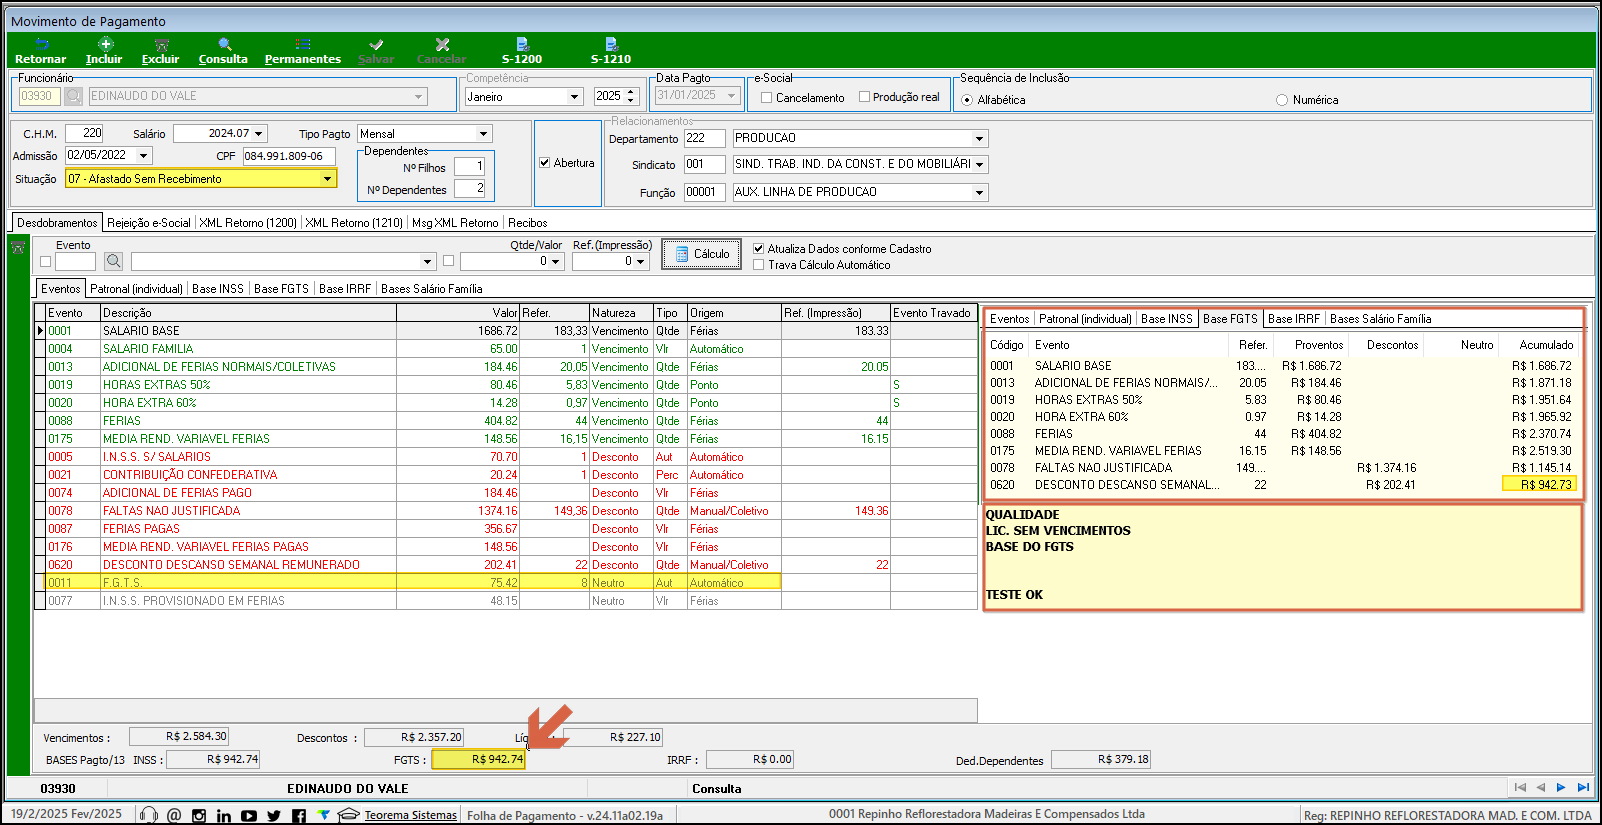This screenshot has width=1602, height=825.
Task: Open the Twitter icon in status bar
Action: (274, 816)
